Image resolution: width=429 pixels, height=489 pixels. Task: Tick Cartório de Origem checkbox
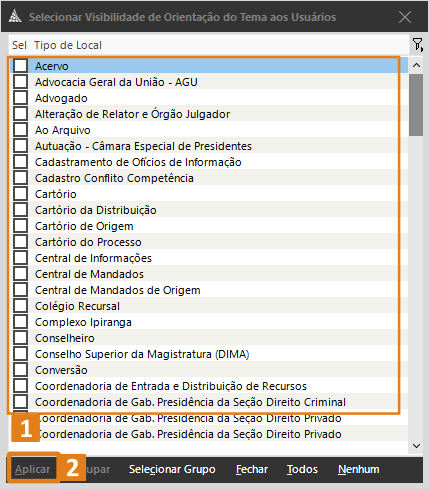[21, 226]
